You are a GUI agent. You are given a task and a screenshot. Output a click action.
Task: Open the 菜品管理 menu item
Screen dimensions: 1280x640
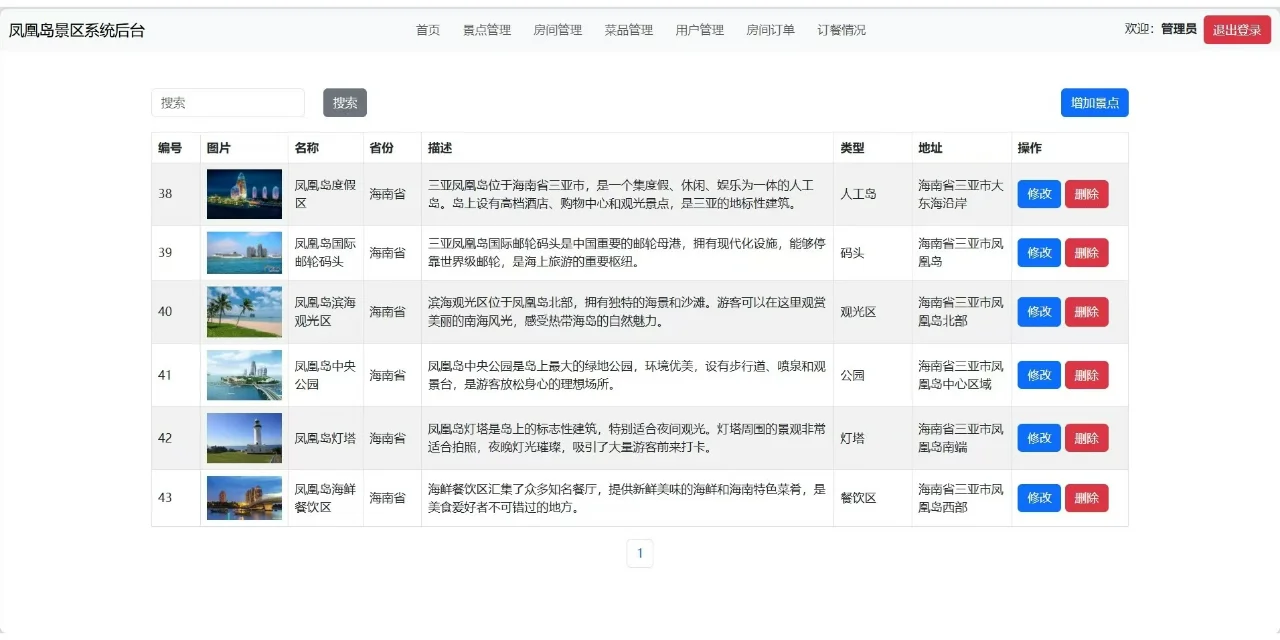click(629, 29)
